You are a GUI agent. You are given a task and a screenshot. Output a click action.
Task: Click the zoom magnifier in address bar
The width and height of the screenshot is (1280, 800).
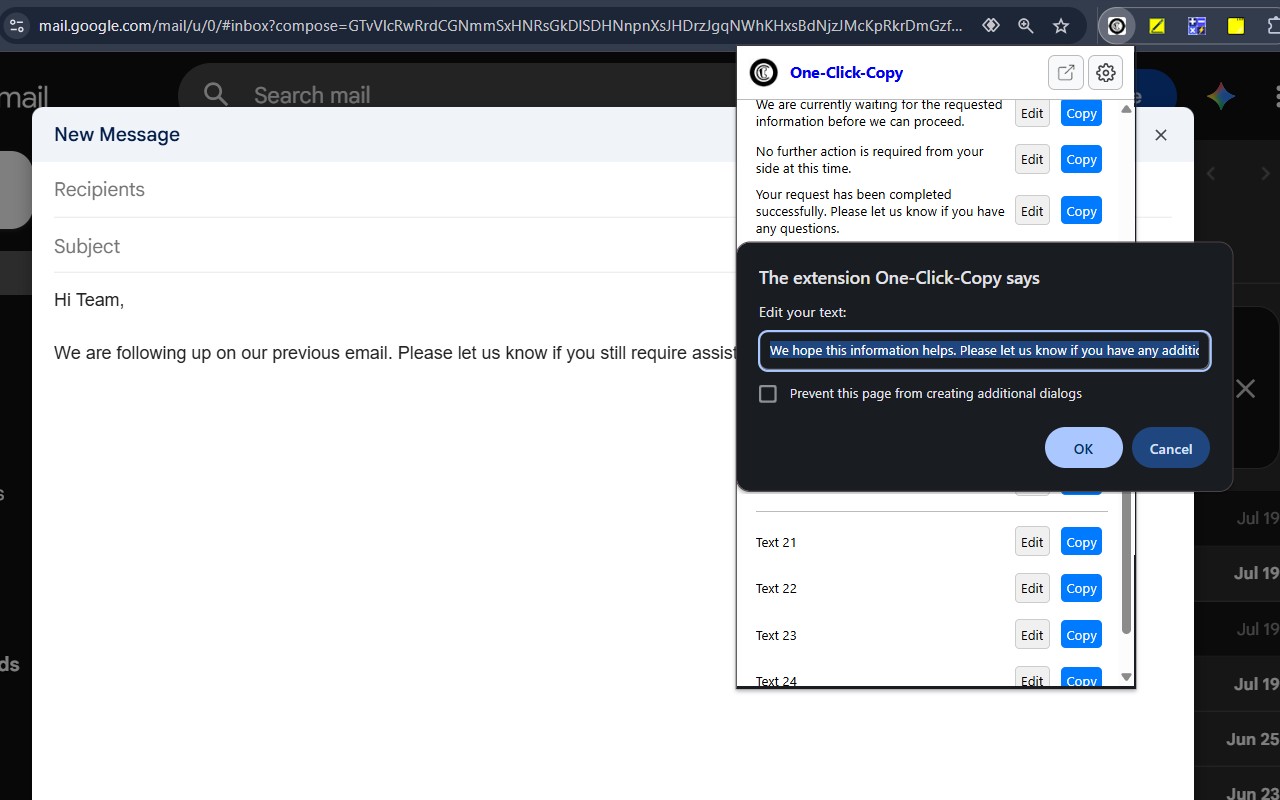[1026, 26]
